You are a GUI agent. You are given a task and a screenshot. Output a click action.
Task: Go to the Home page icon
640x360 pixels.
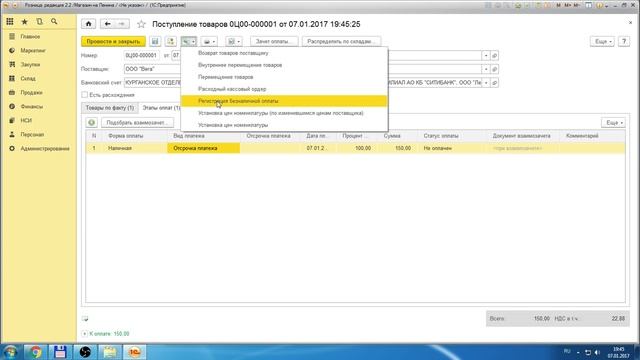(x=89, y=24)
